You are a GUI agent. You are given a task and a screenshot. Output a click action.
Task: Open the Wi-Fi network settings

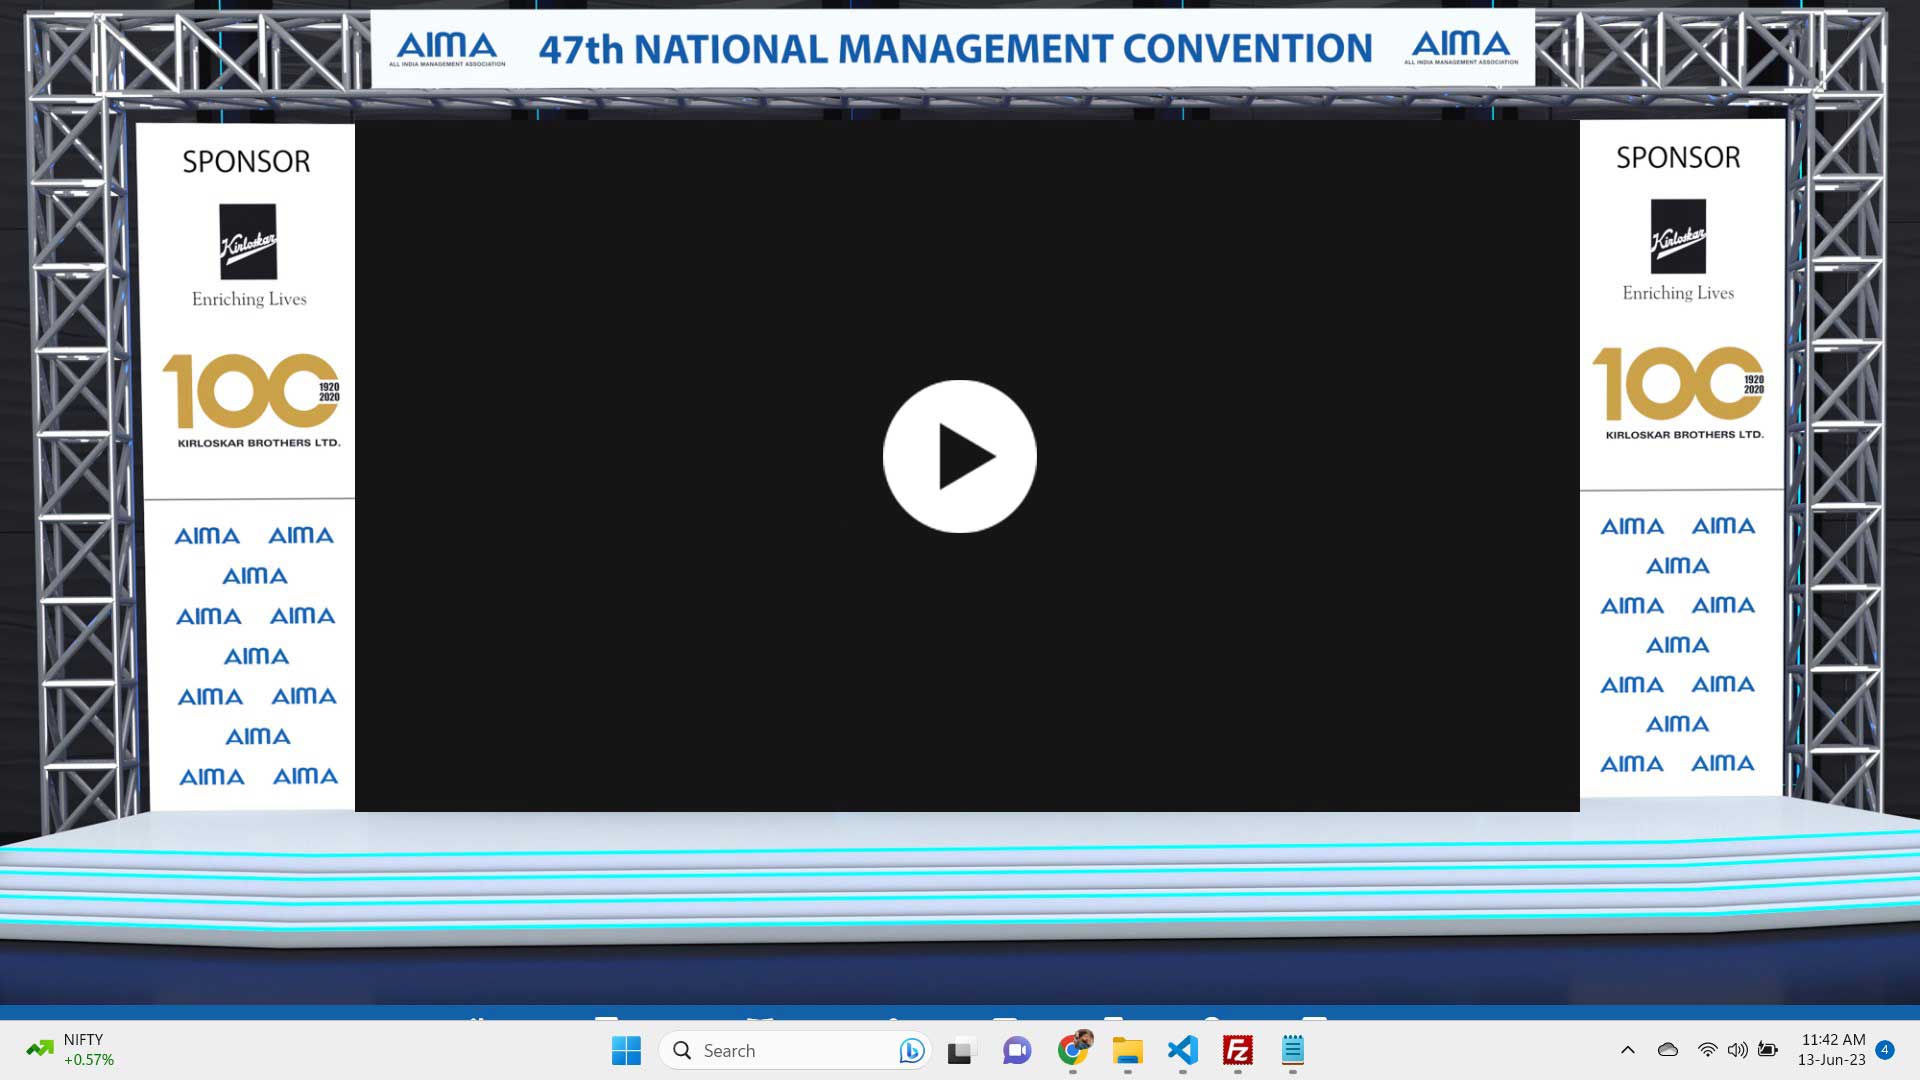pyautogui.click(x=1707, y=1050)
